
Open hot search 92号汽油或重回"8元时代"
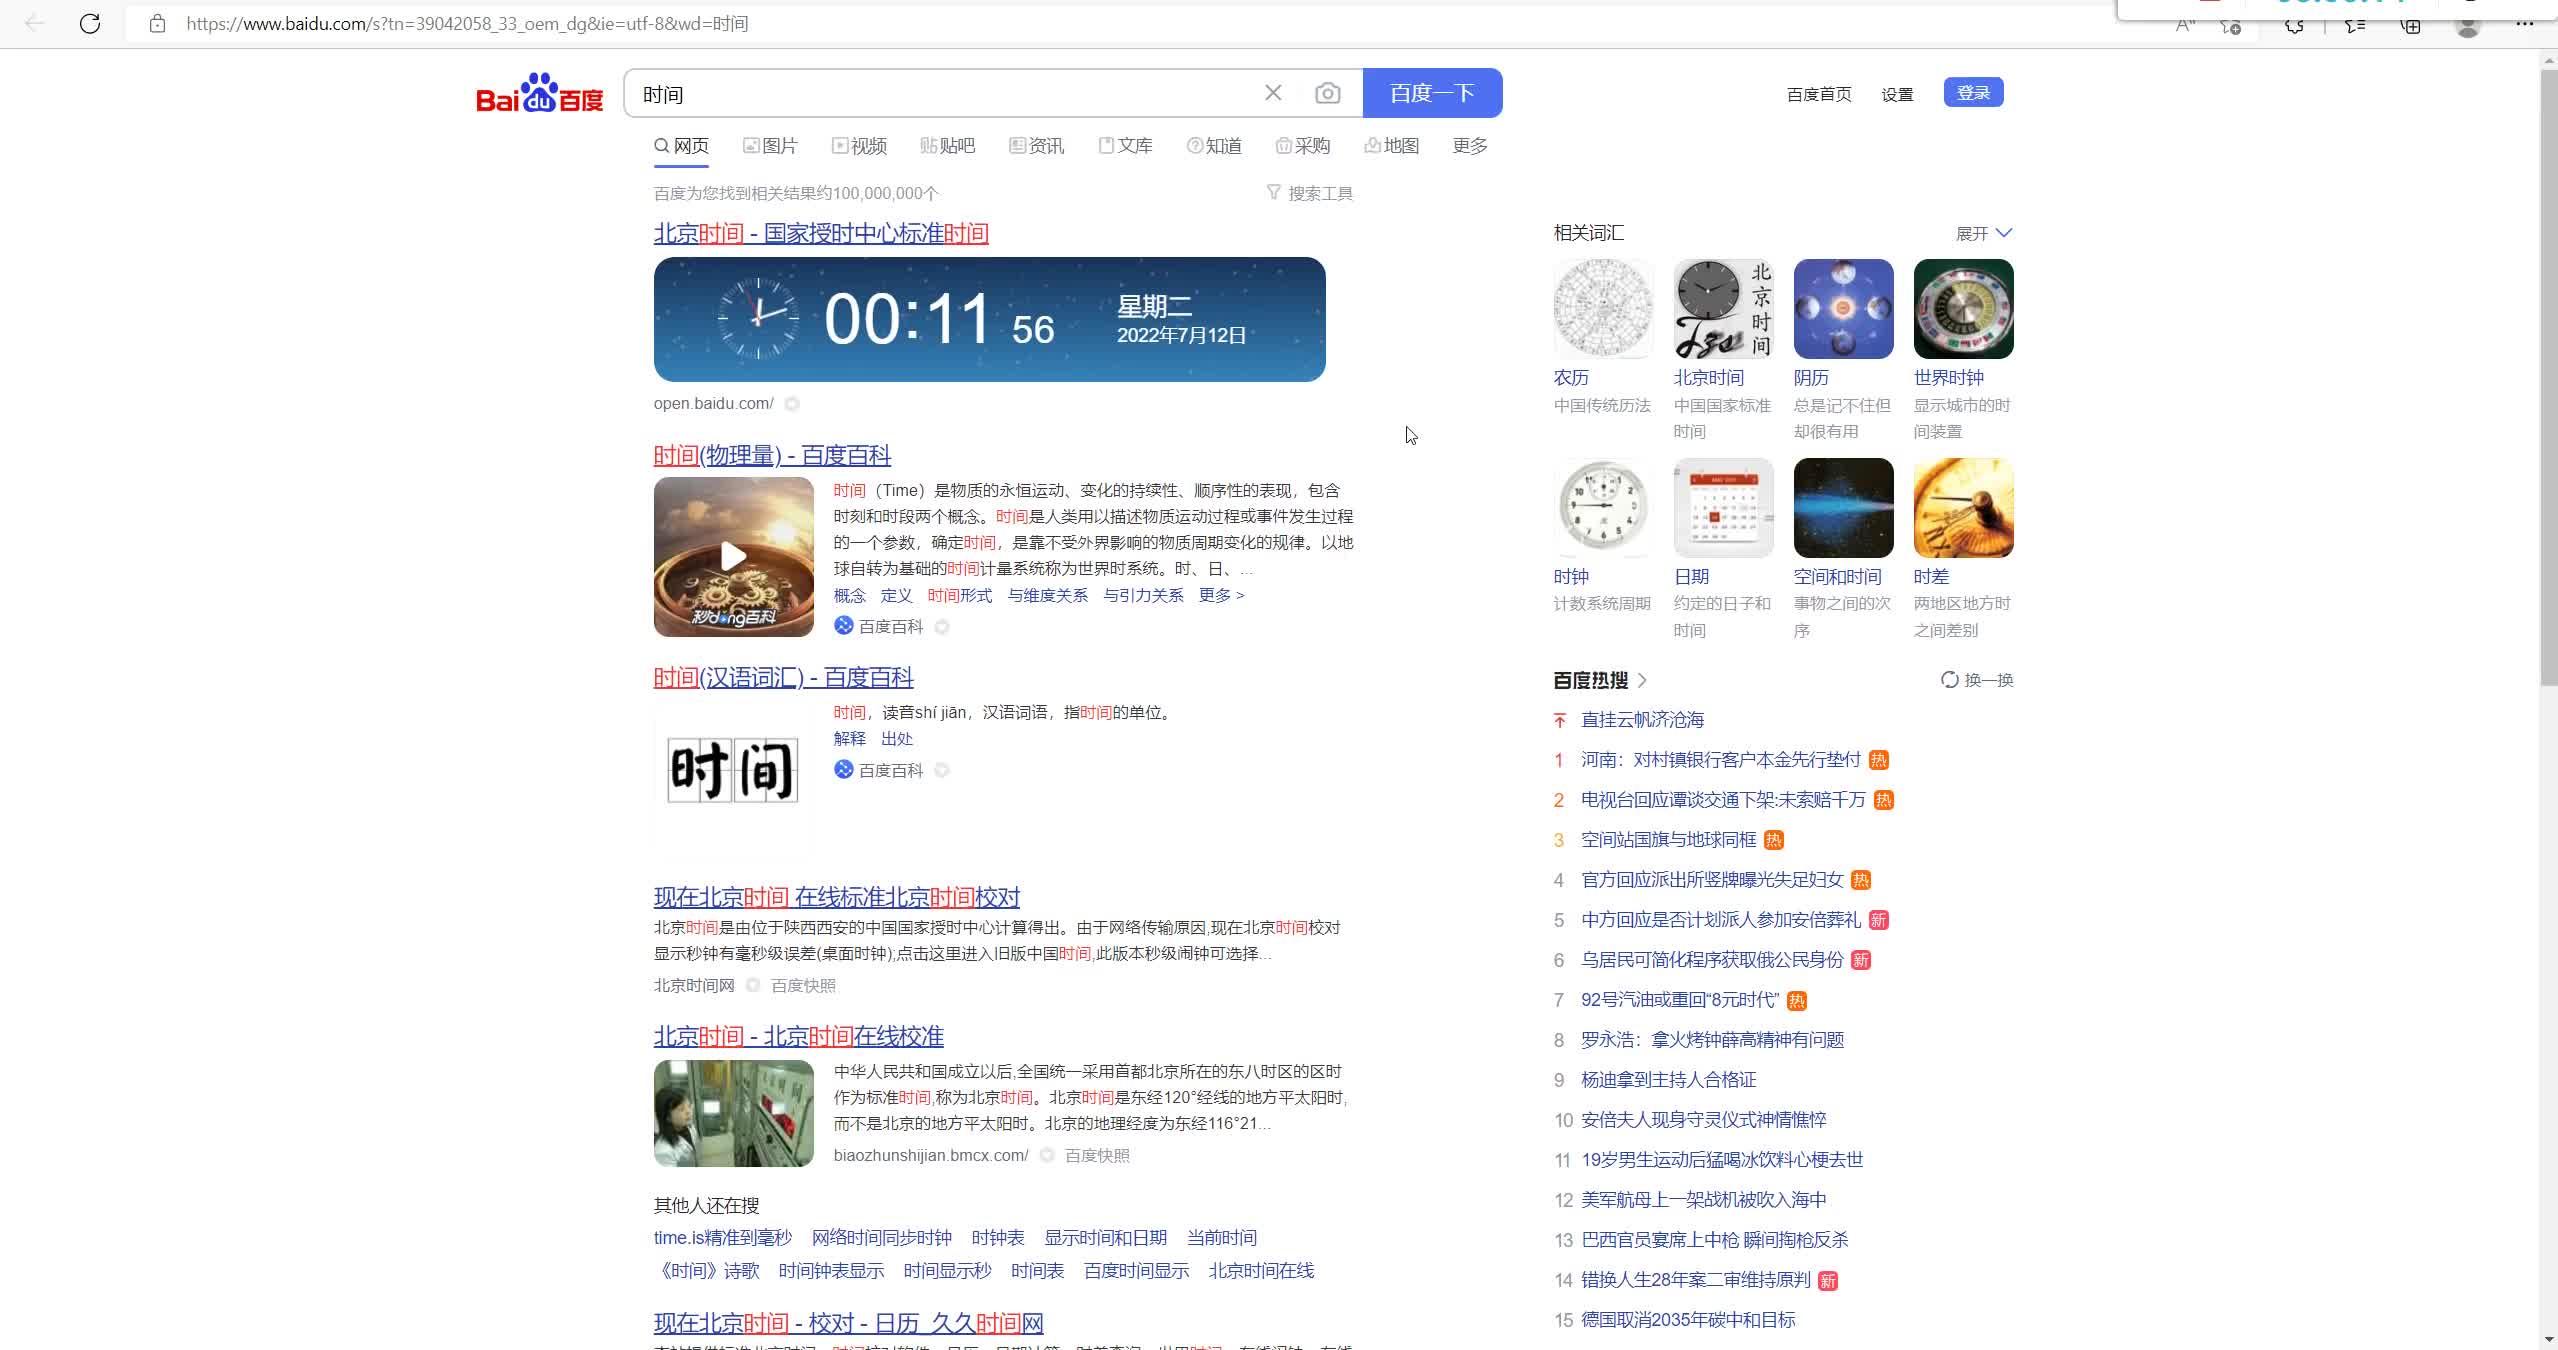(x=1680, y=1000)
